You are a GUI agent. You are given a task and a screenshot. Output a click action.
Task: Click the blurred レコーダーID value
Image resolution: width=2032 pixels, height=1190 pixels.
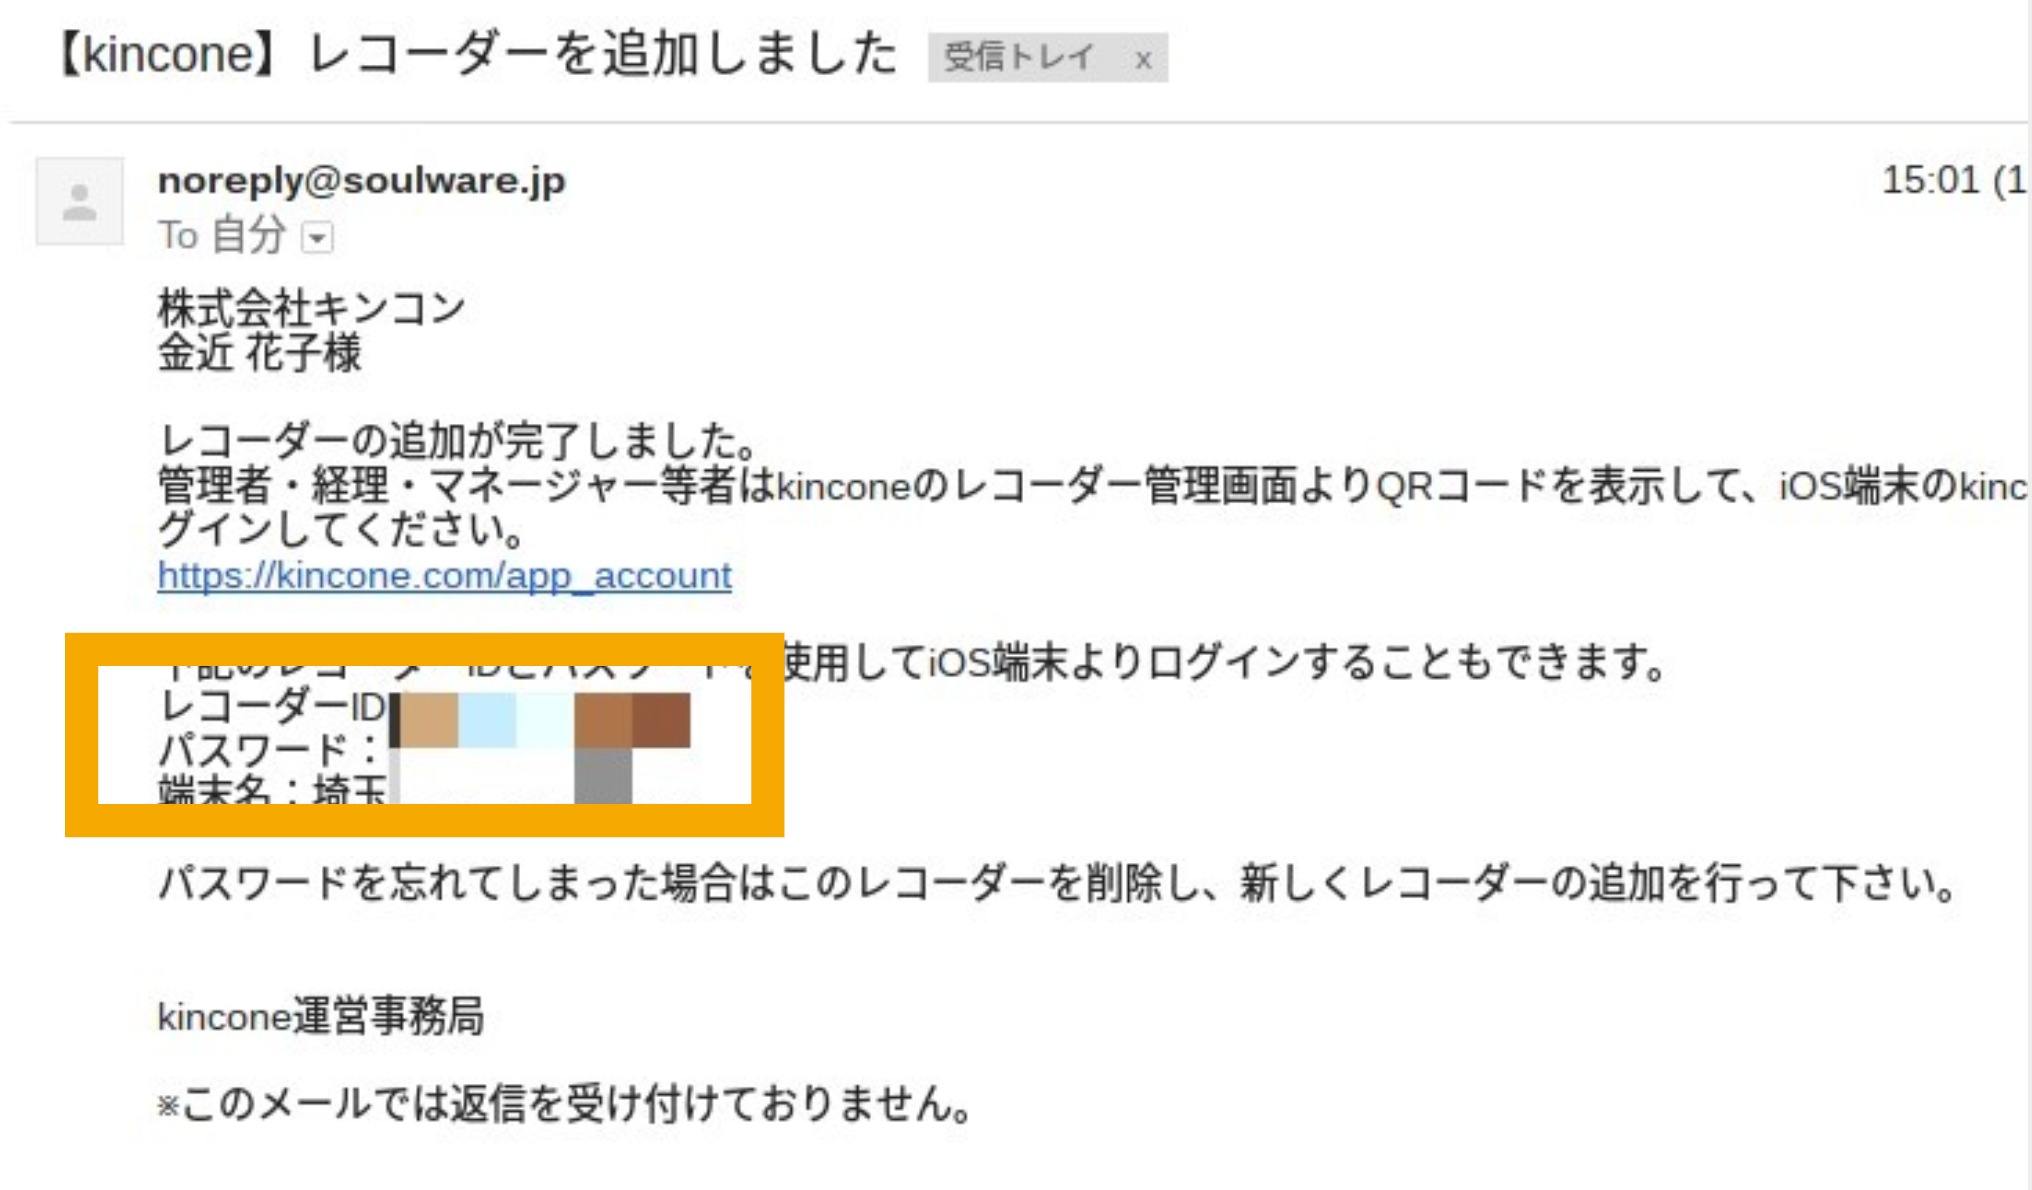coord(541,720)
